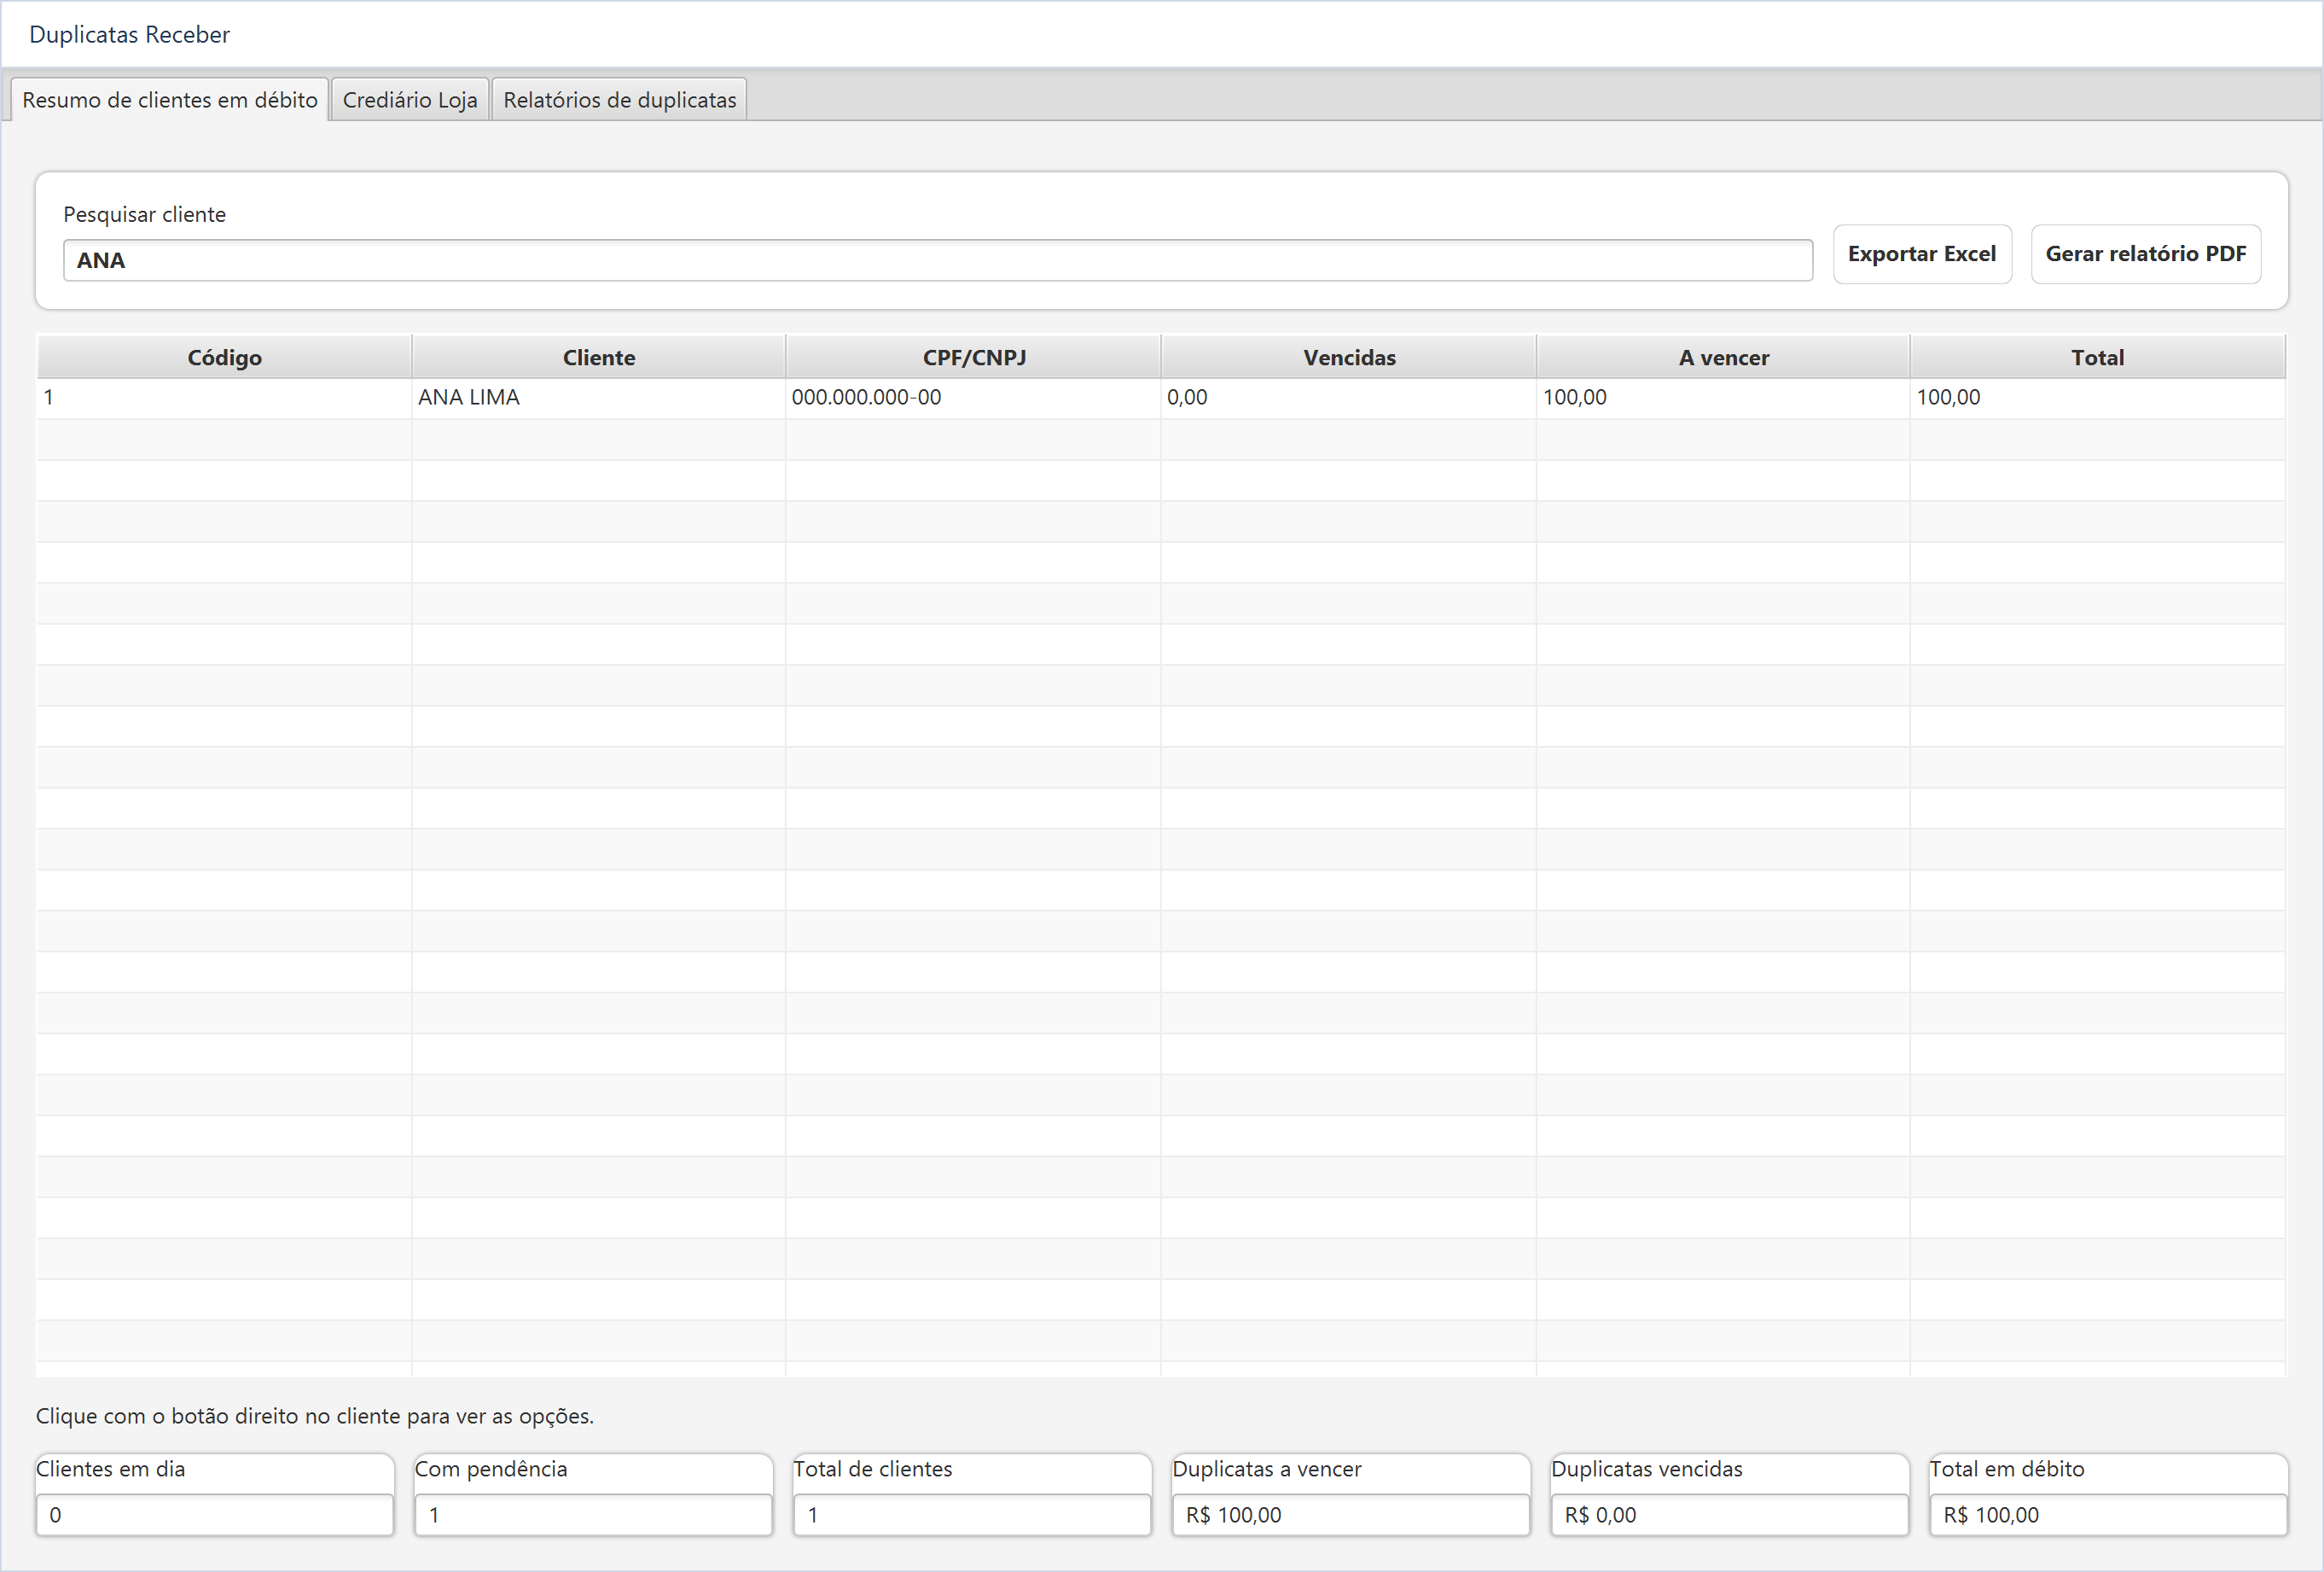Click the CPF 000.000.000-00 cell
The width and height of the screenshot is (2324, 1572).
(x=973, y=398)
